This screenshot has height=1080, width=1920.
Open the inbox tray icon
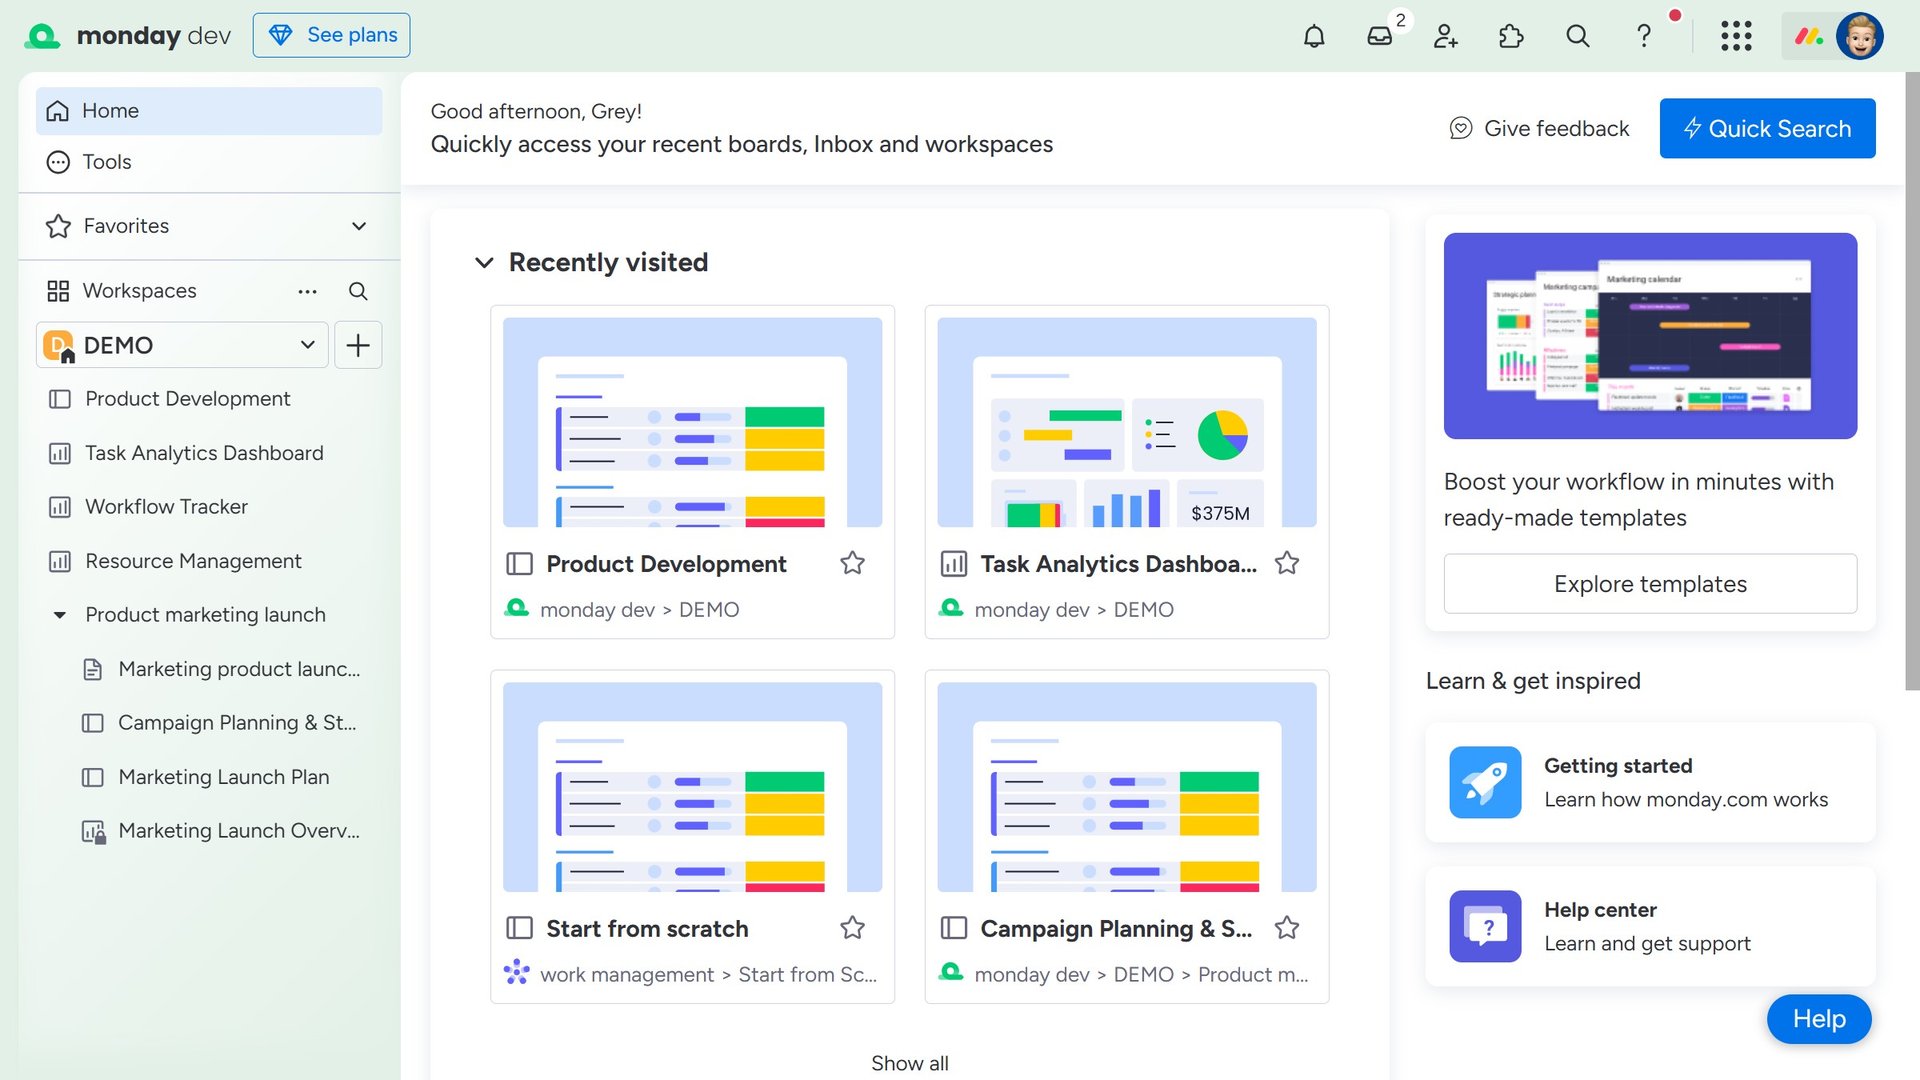point(1380,36)
